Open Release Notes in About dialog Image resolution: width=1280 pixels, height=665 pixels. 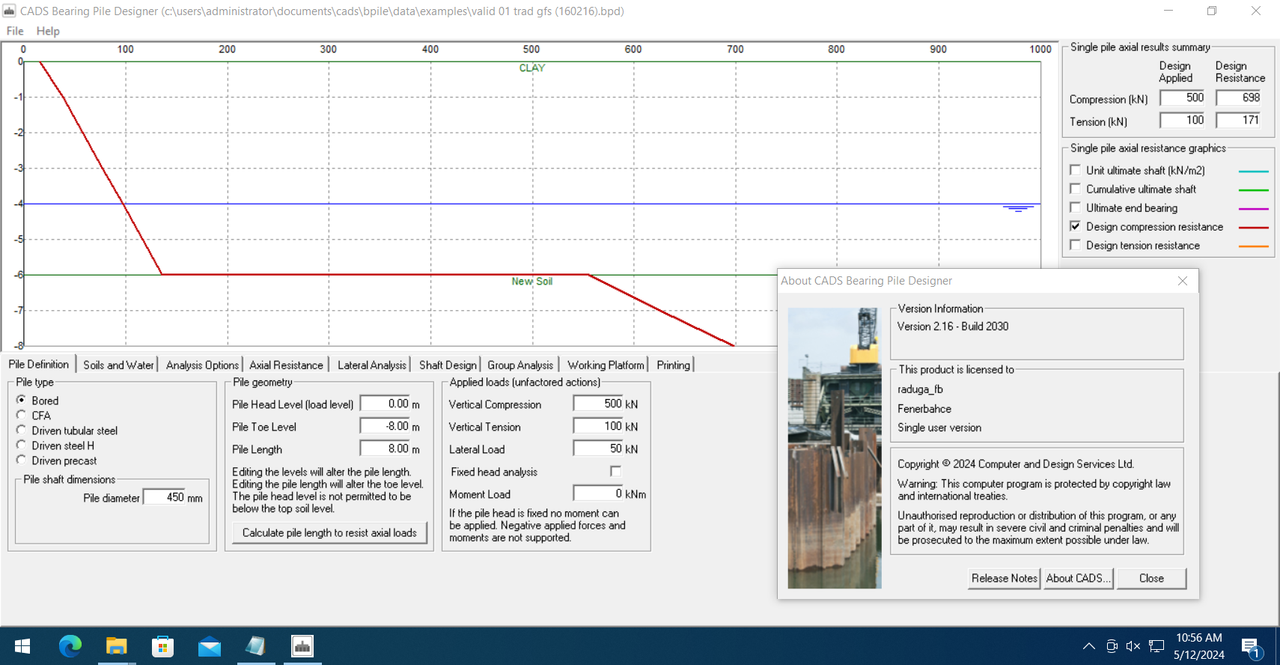[1004, 578]
